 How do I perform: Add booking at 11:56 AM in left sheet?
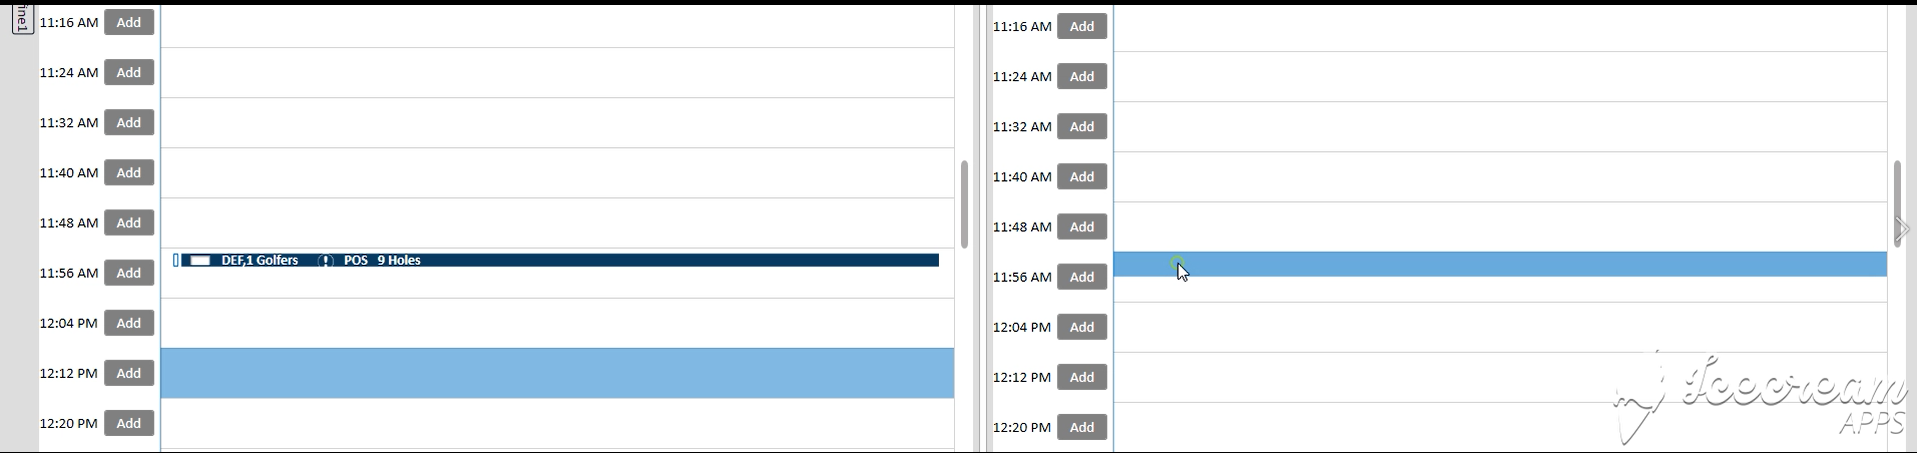(x=129, y=273)
